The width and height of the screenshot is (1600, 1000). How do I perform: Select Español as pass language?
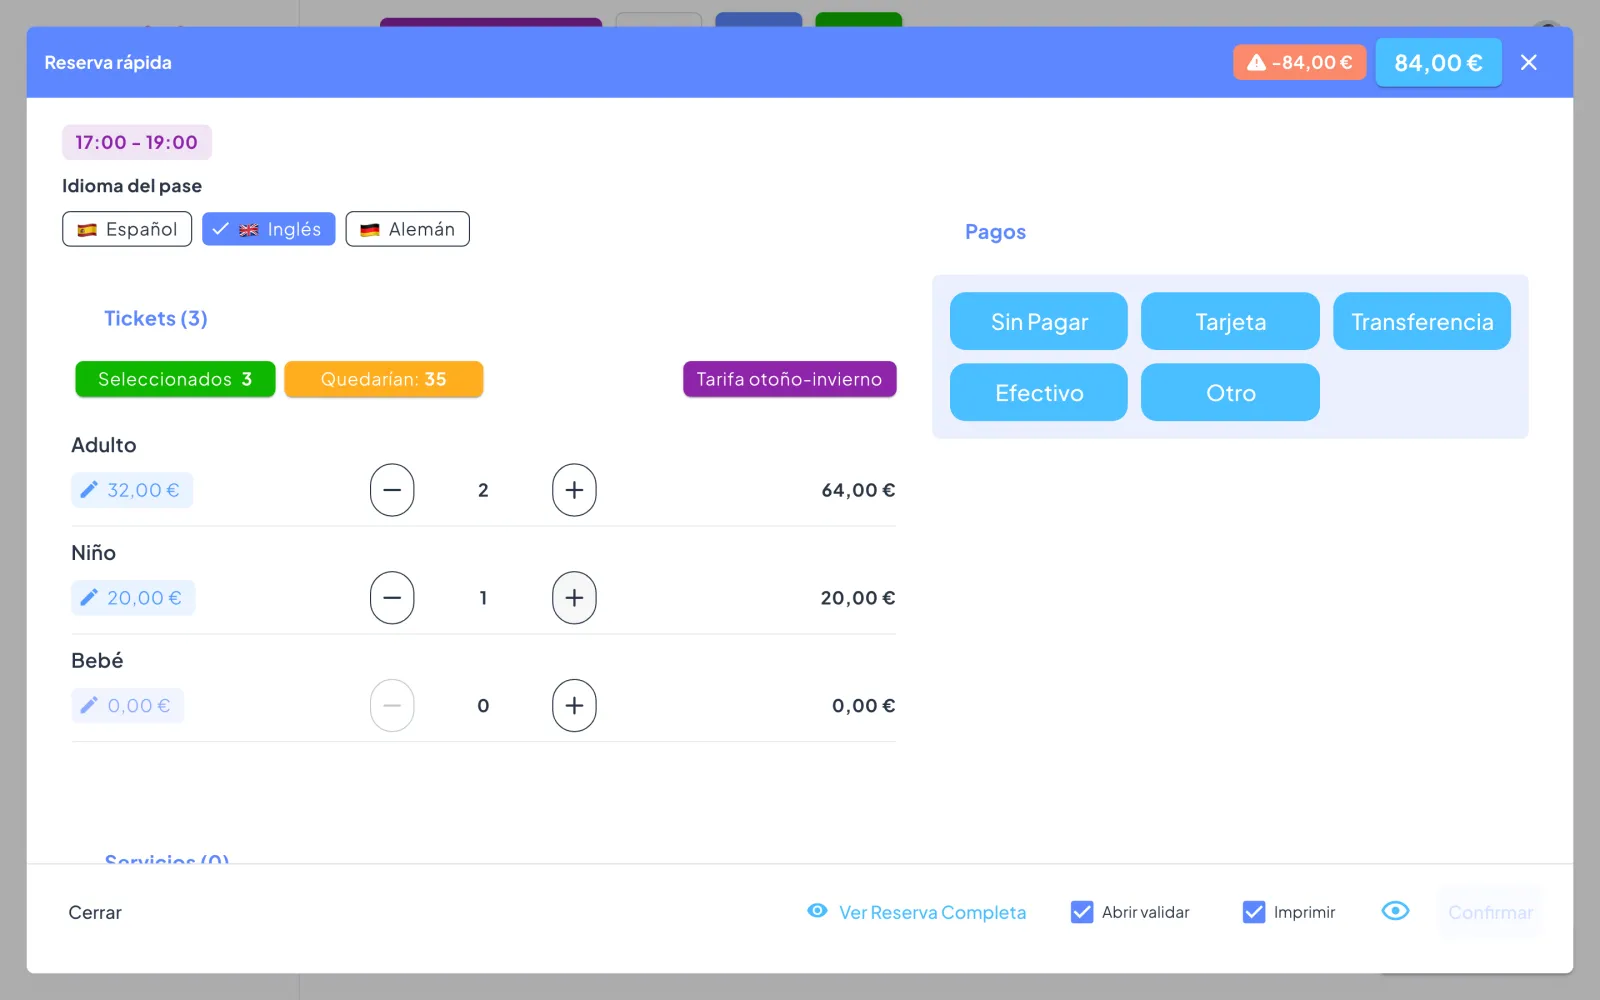pos(127,229)
